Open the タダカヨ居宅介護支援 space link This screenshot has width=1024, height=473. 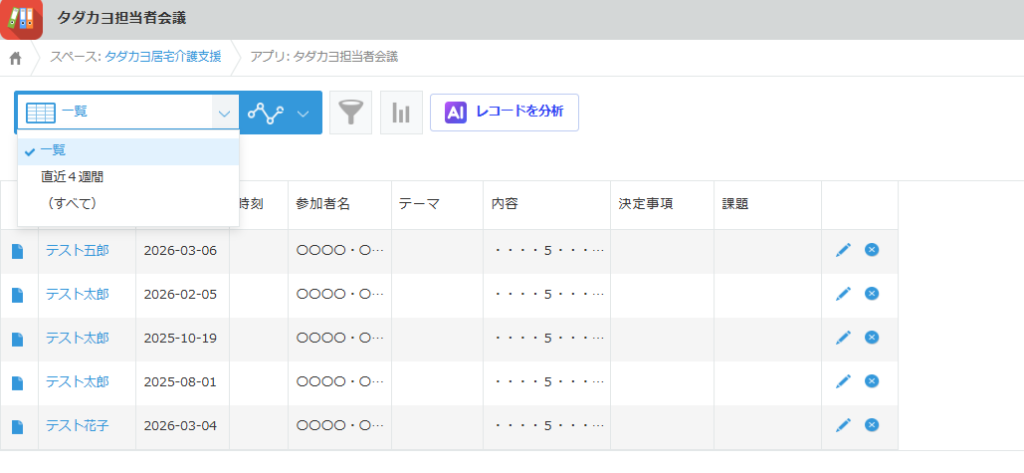pos(163,57)
